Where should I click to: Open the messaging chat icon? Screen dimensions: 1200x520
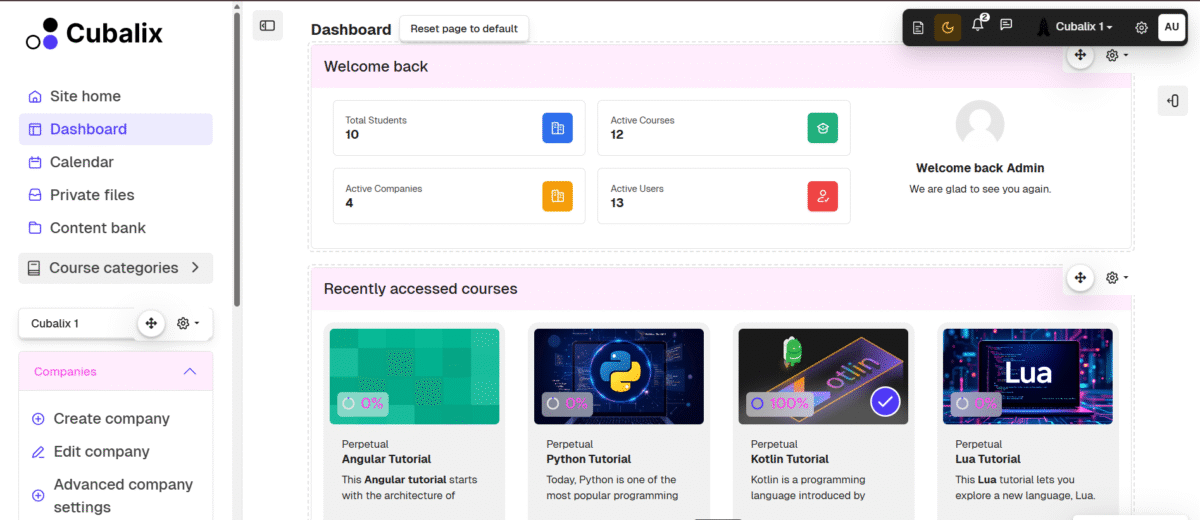pyautogui.click(x=1007, y=26)
